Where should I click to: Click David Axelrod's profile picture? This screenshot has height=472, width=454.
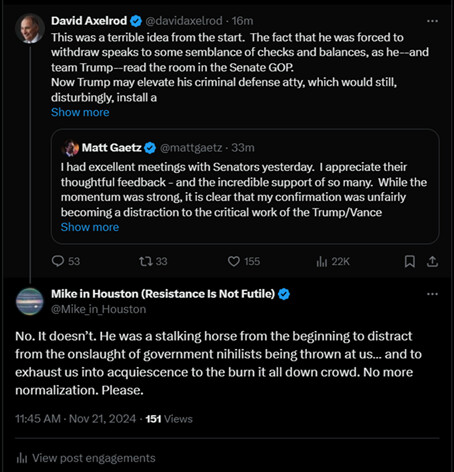[x=30, y=28]
